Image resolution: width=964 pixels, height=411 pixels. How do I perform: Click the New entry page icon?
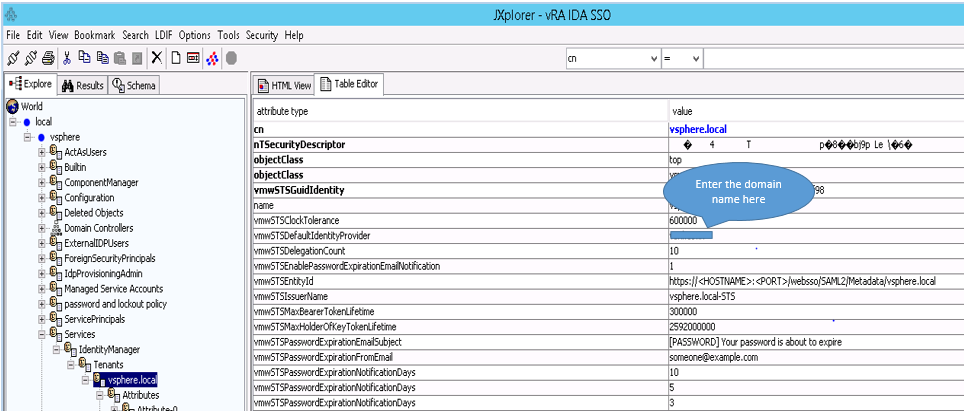tap(176, 58)
